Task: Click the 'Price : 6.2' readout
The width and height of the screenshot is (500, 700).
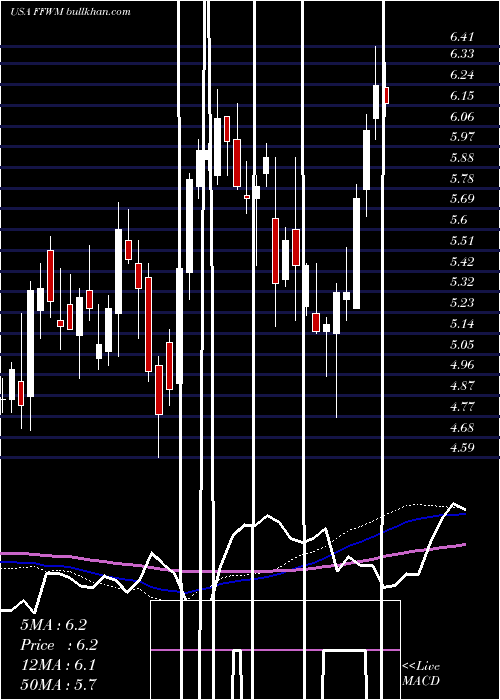Action: [x=59, y=645]
